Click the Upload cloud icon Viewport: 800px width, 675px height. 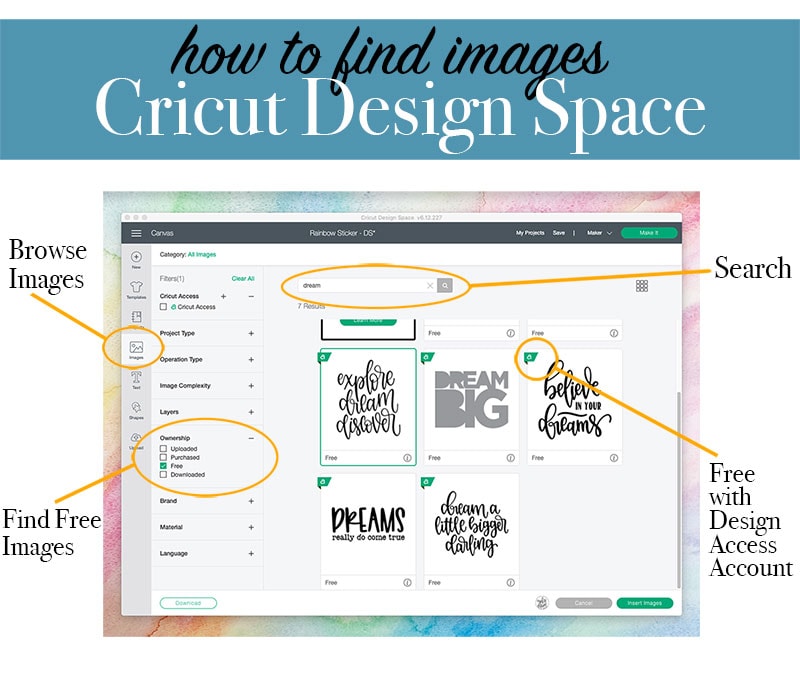136,438
